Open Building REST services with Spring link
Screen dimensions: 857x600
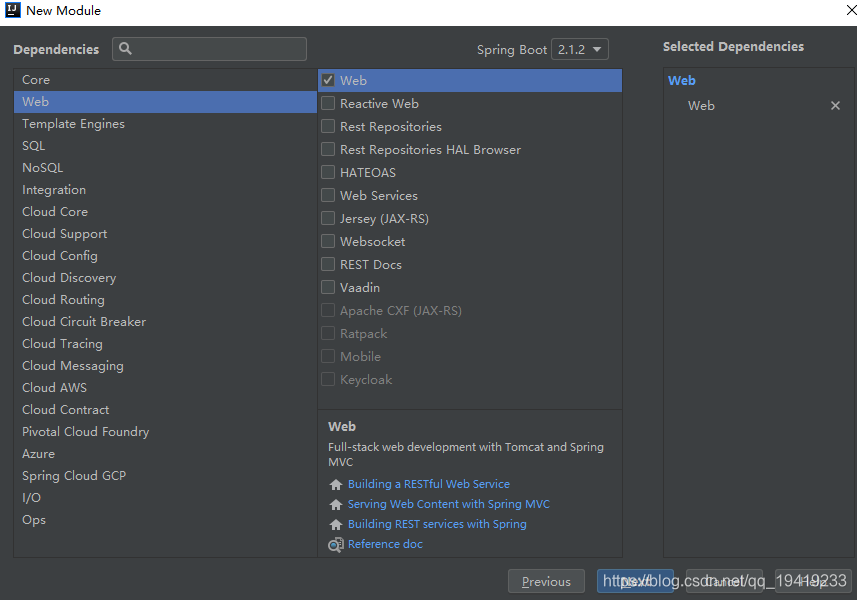pyautogui.click(x=437, y=524)
